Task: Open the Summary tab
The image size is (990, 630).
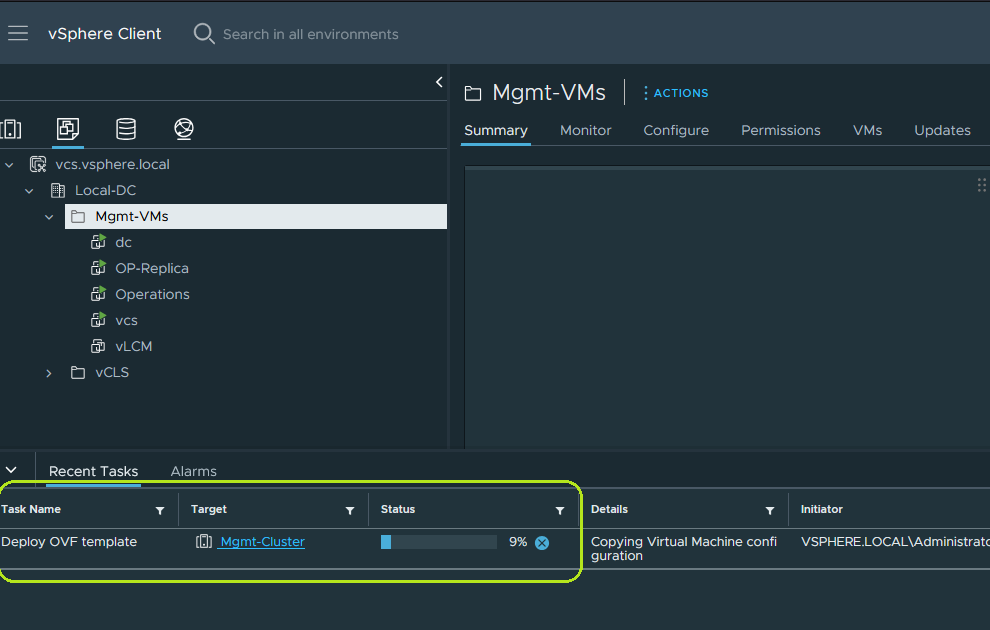Action: (496, 131)
